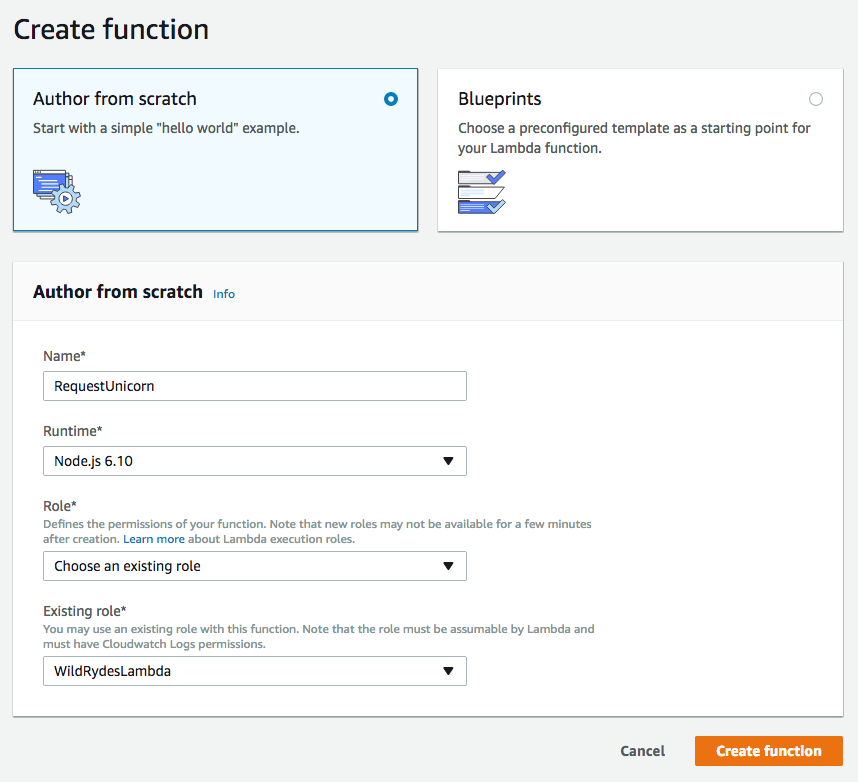Open the Runtime dropdown showing Node.js 6.10

pos(254,461)
